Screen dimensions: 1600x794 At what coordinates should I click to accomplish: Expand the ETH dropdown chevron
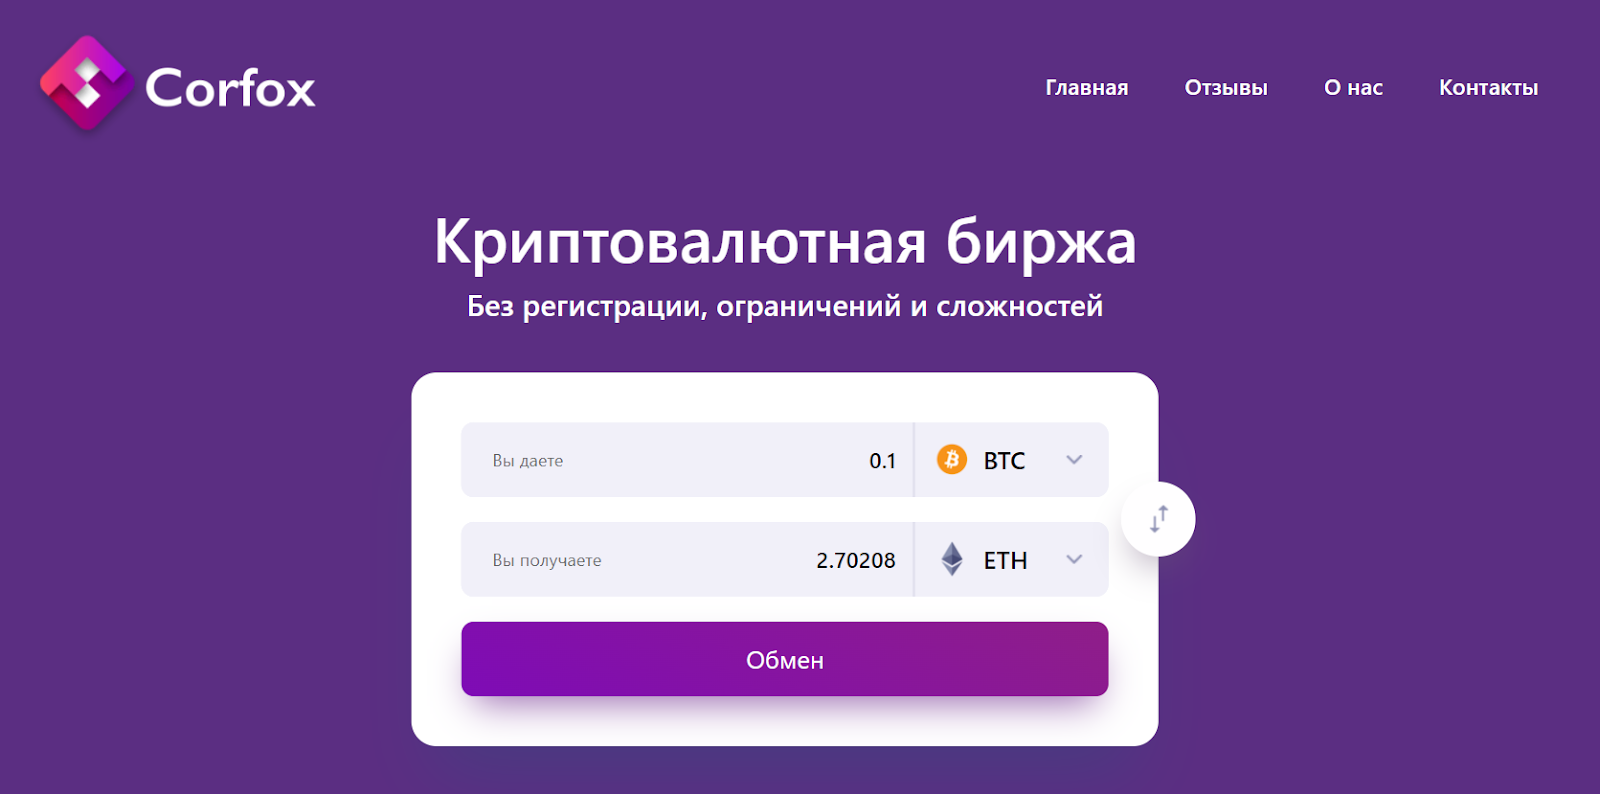1074,559
